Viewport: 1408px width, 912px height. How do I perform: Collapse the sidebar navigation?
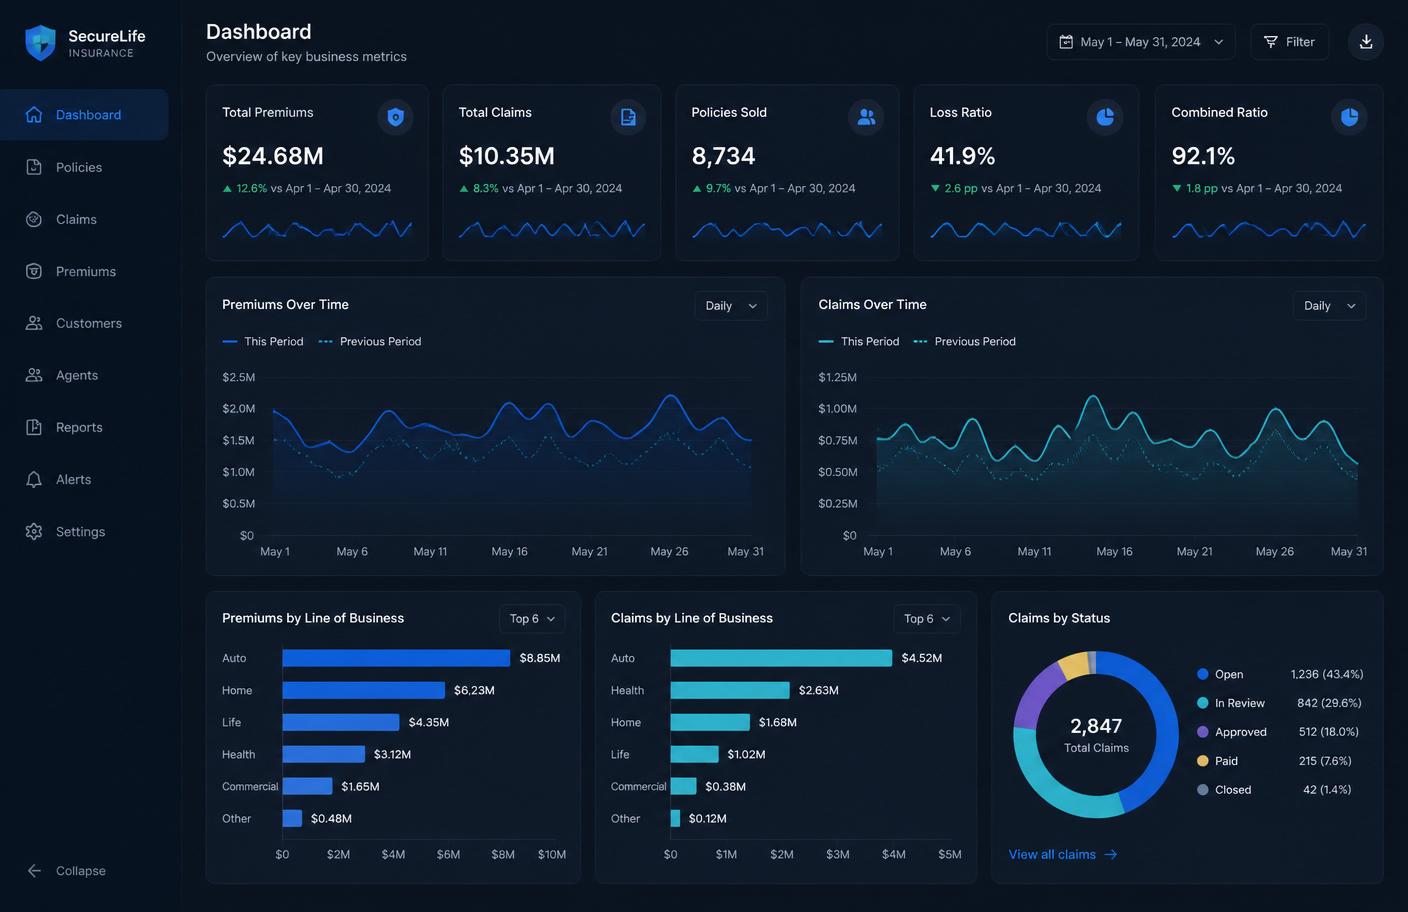click(66, 871)
